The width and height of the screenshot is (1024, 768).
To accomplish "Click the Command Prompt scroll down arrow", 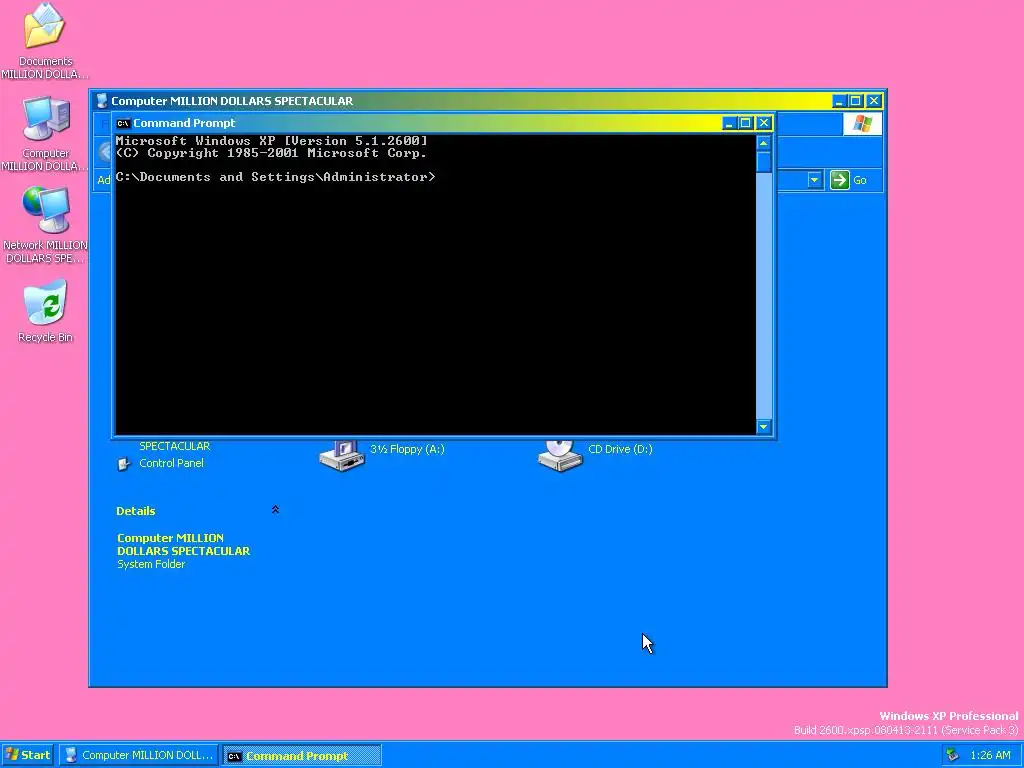I will click(x=763, y=426).
